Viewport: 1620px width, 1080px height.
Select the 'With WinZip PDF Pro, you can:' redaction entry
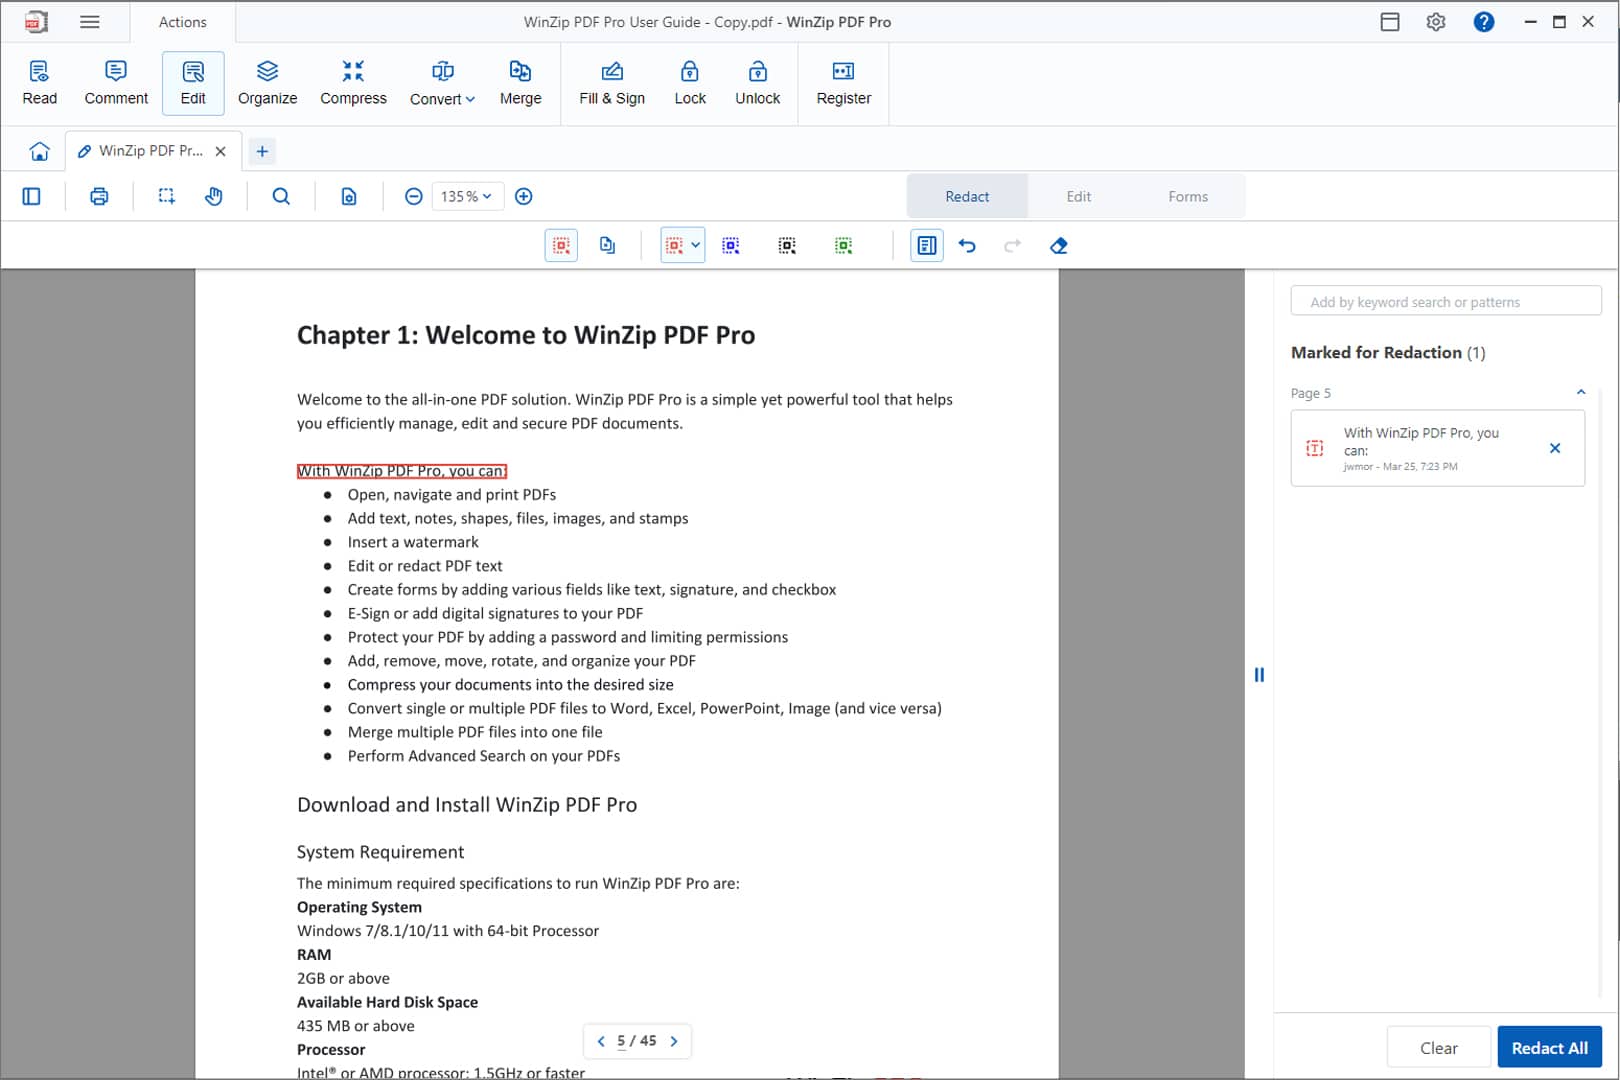1438,448
